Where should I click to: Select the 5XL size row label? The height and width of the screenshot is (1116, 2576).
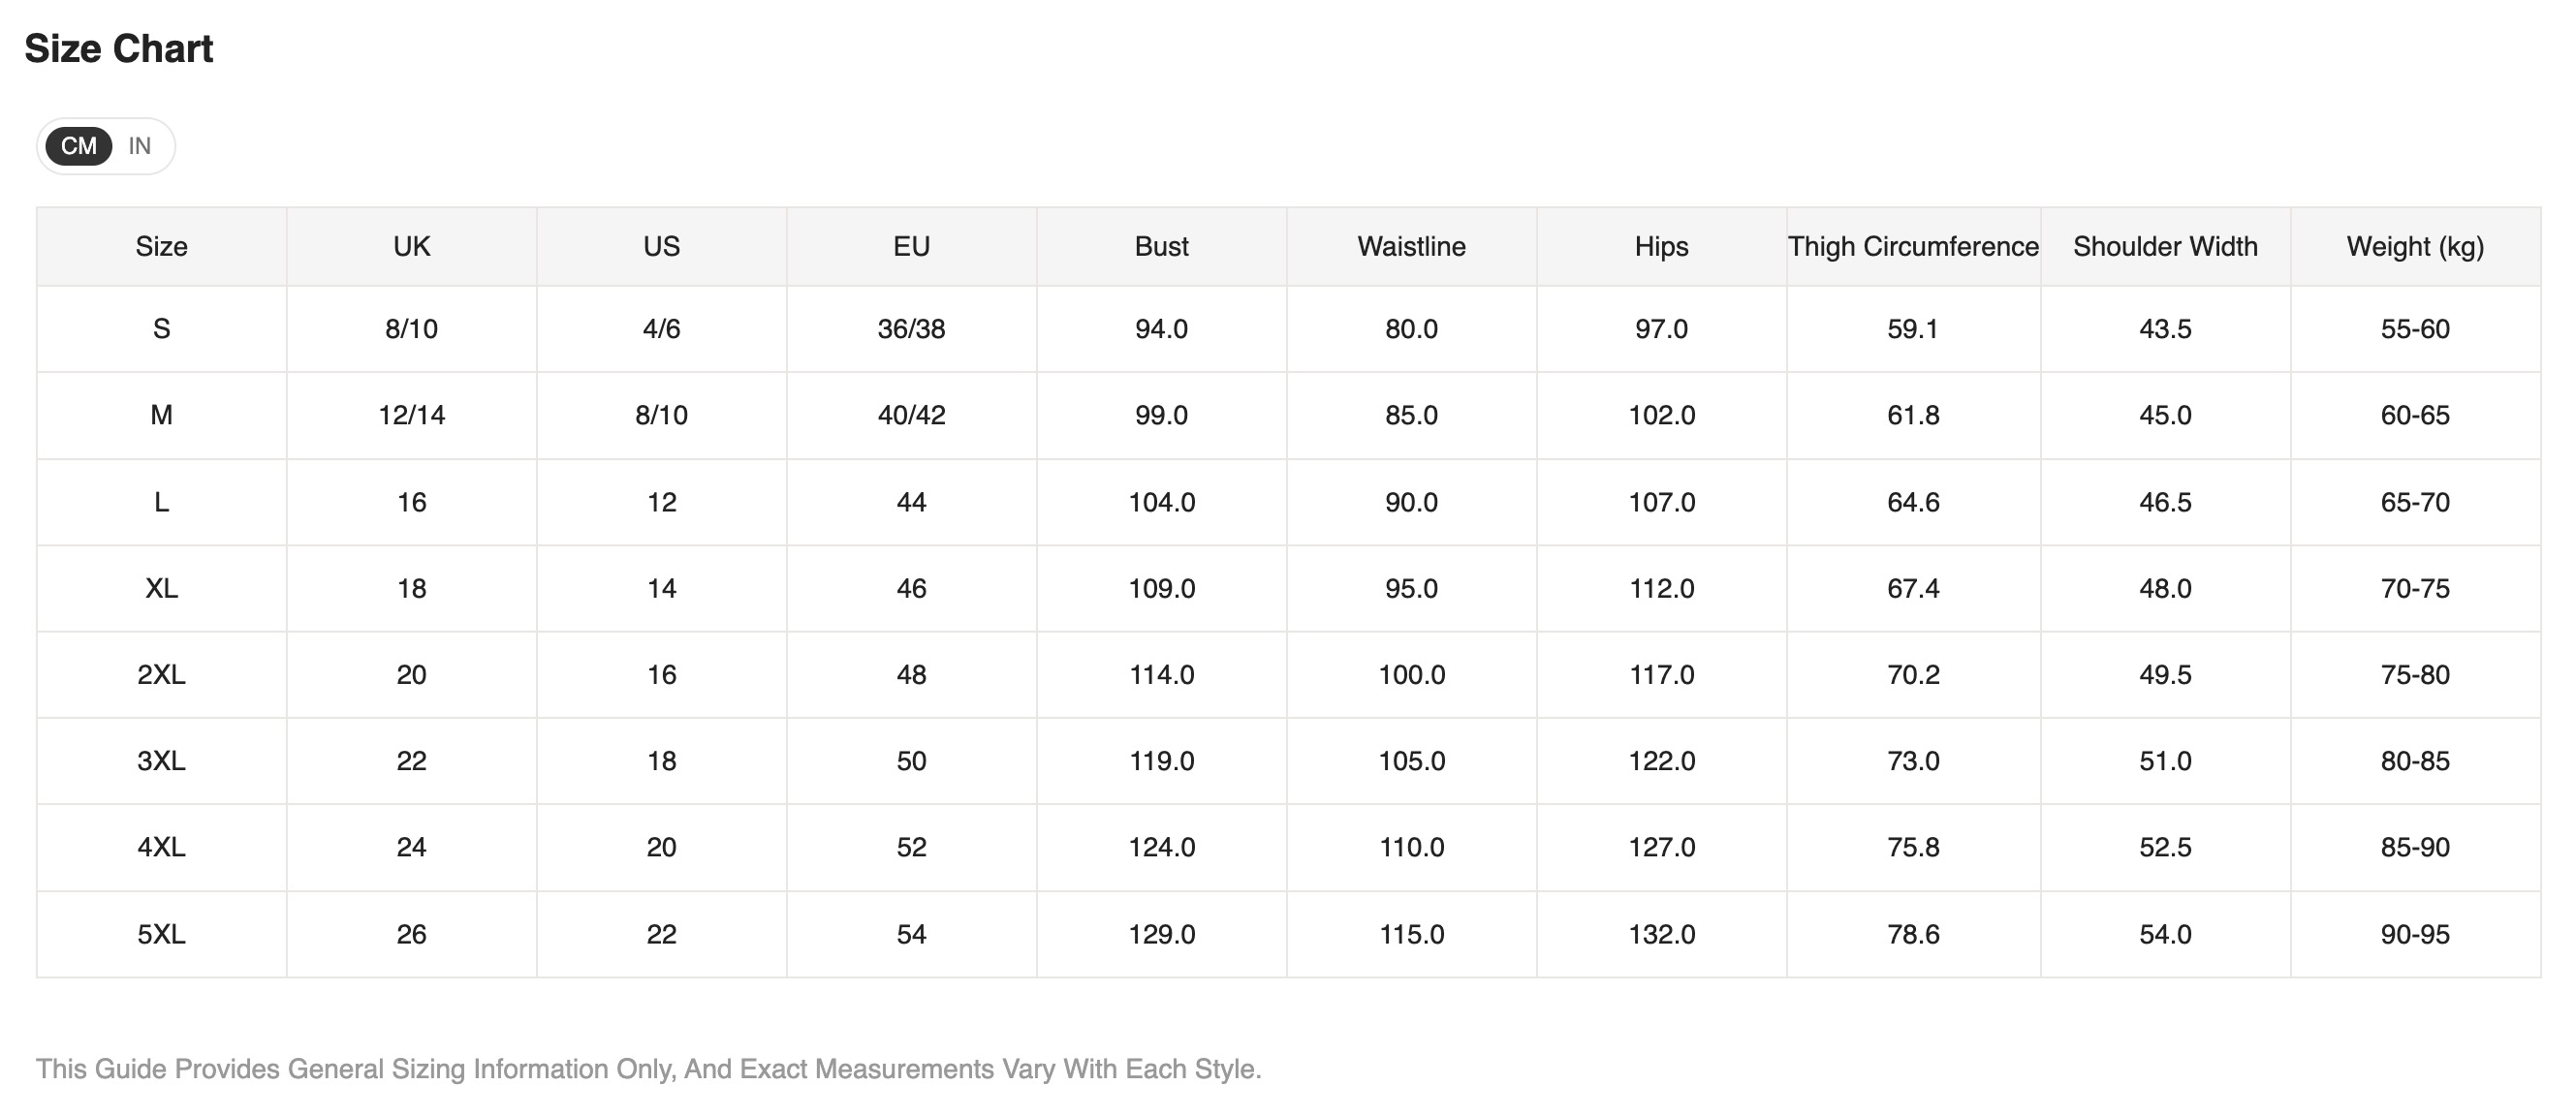(162, 934)
